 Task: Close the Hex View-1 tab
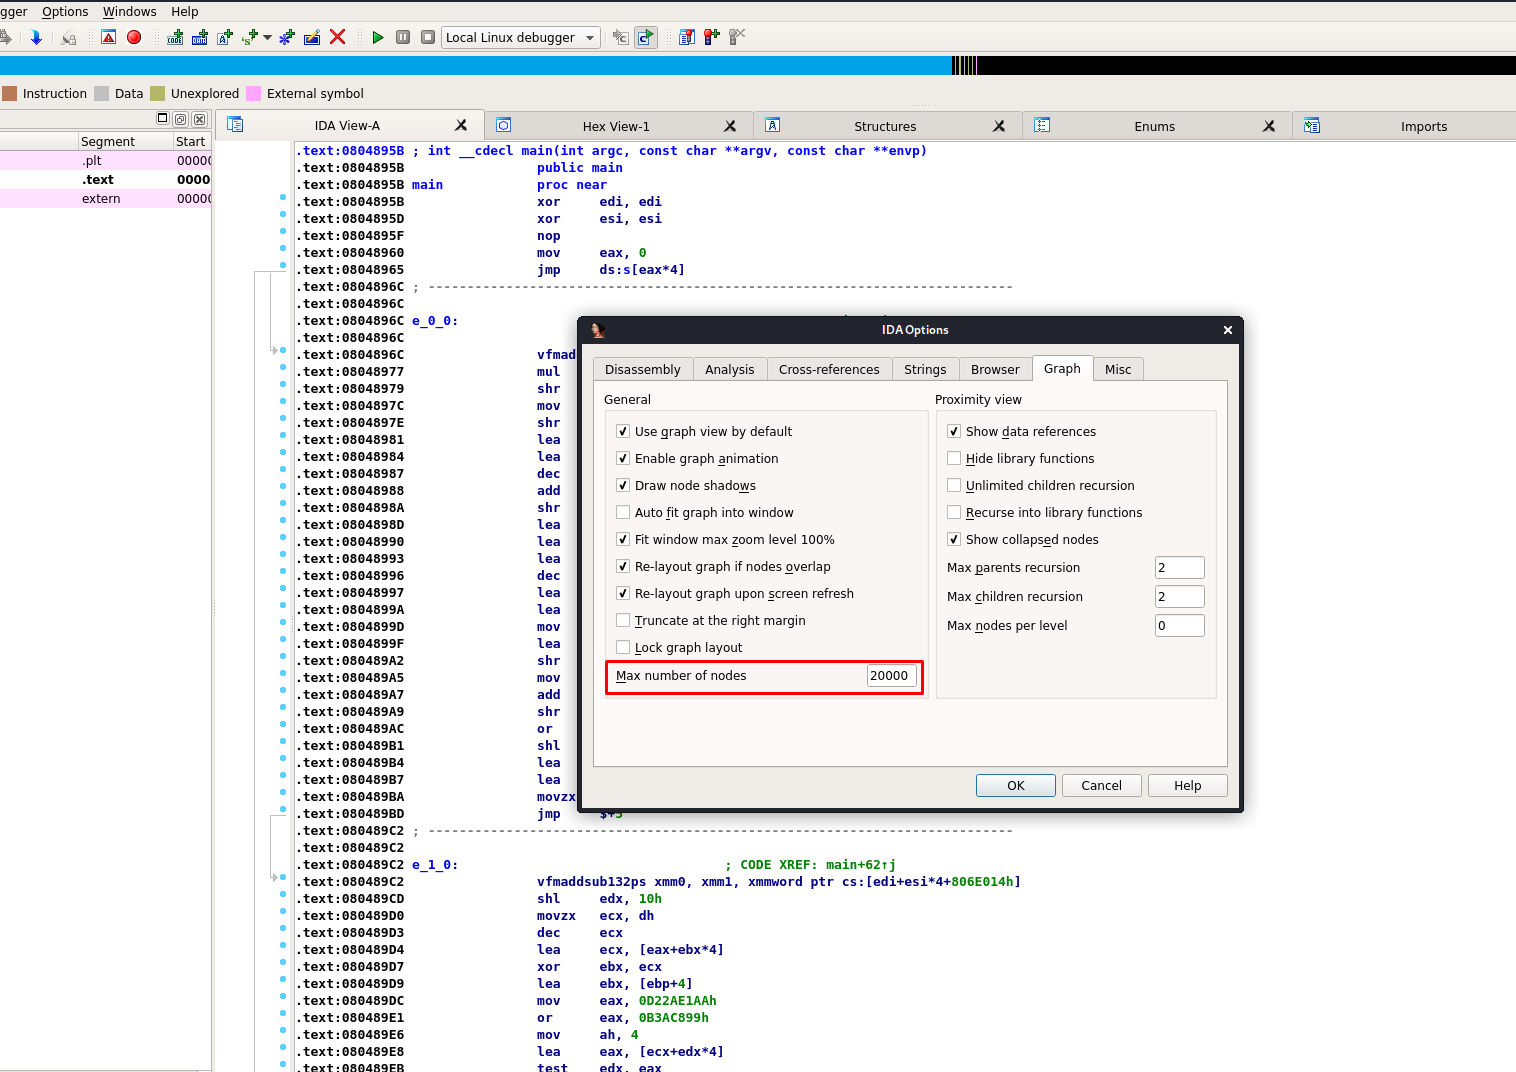730,126
